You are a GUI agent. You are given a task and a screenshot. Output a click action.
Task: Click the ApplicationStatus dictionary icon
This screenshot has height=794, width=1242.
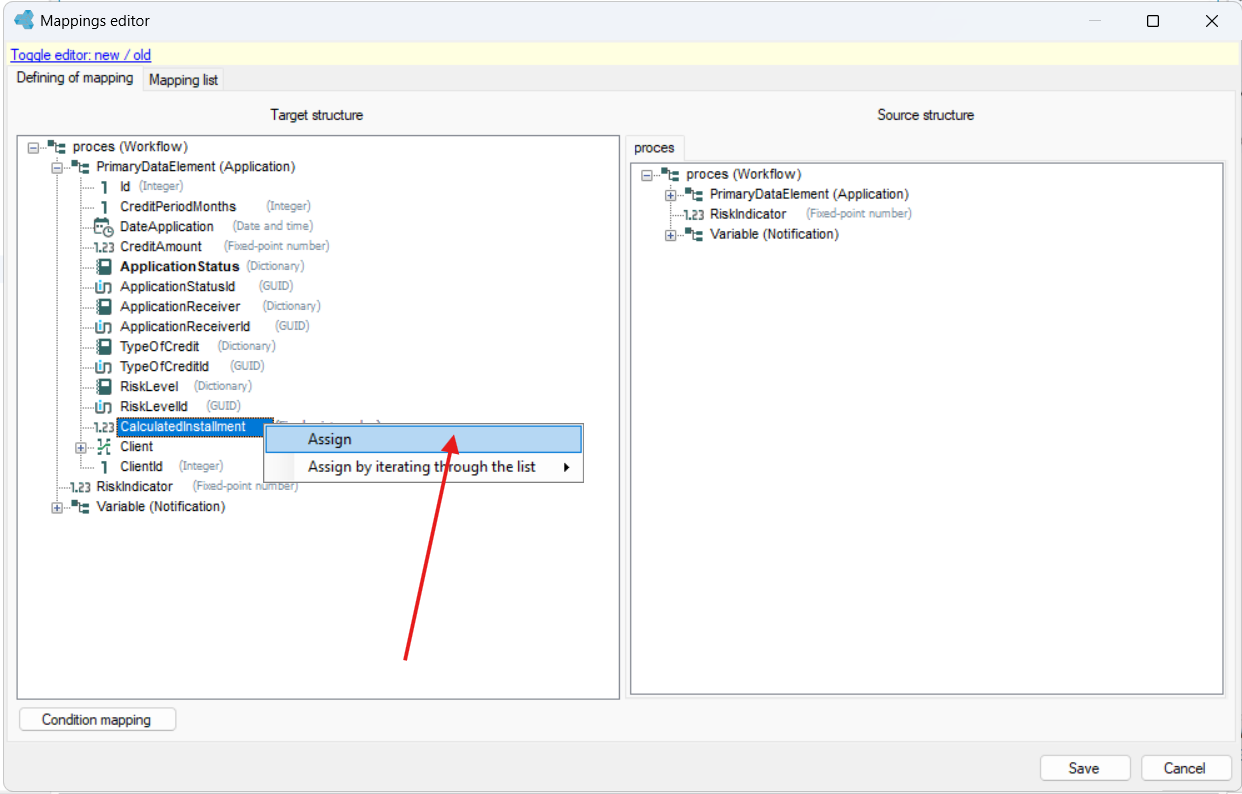tap(103, 267)
